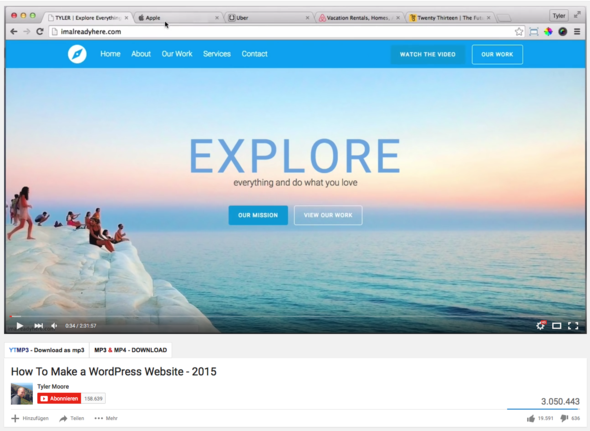Open the Chrome hamburger menu
Screen dimensions: 590x431
tap(577, 32)
